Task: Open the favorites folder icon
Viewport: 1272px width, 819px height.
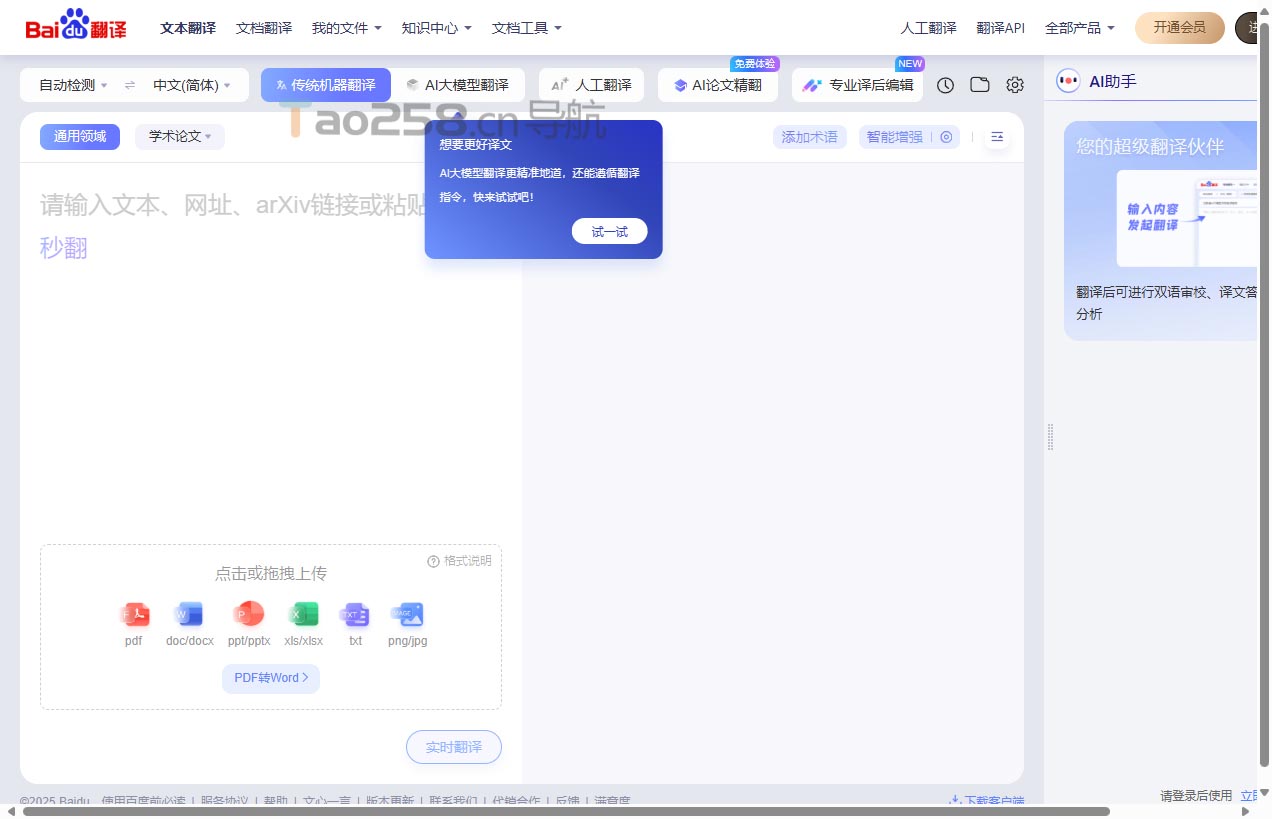Action: click(980, 85)
